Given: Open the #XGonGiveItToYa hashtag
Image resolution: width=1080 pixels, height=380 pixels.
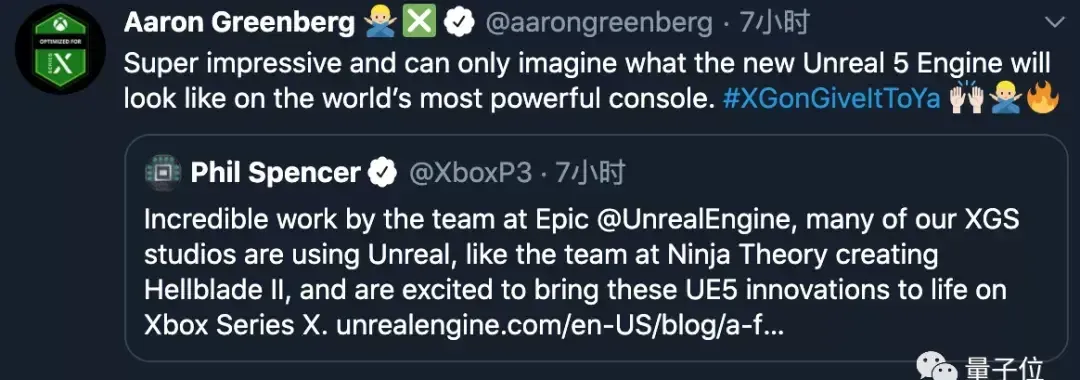Looking at the screenshot, I should (832, 100).
